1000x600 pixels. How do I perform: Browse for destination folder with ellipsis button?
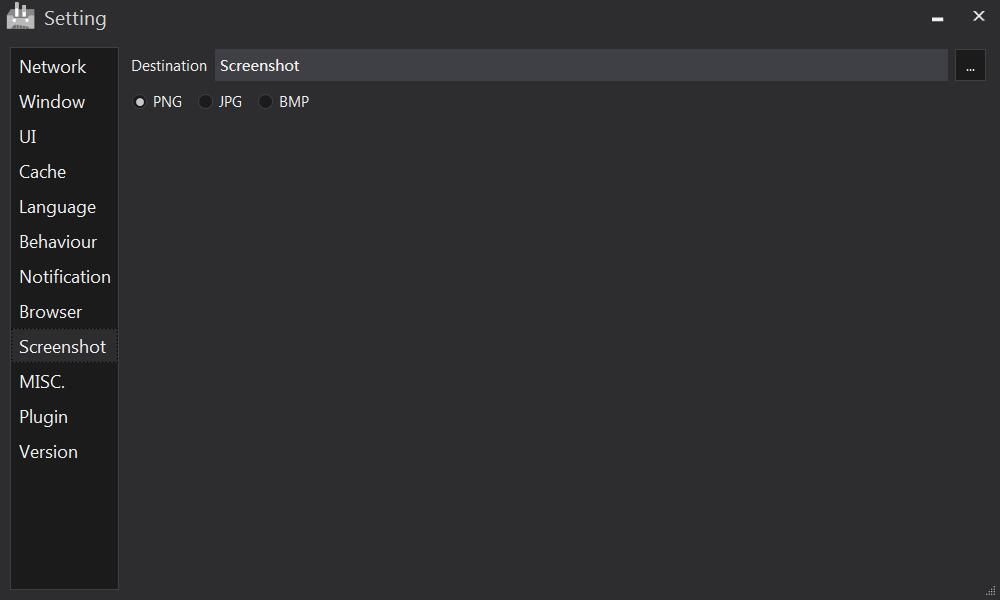(x=970, y=66)
